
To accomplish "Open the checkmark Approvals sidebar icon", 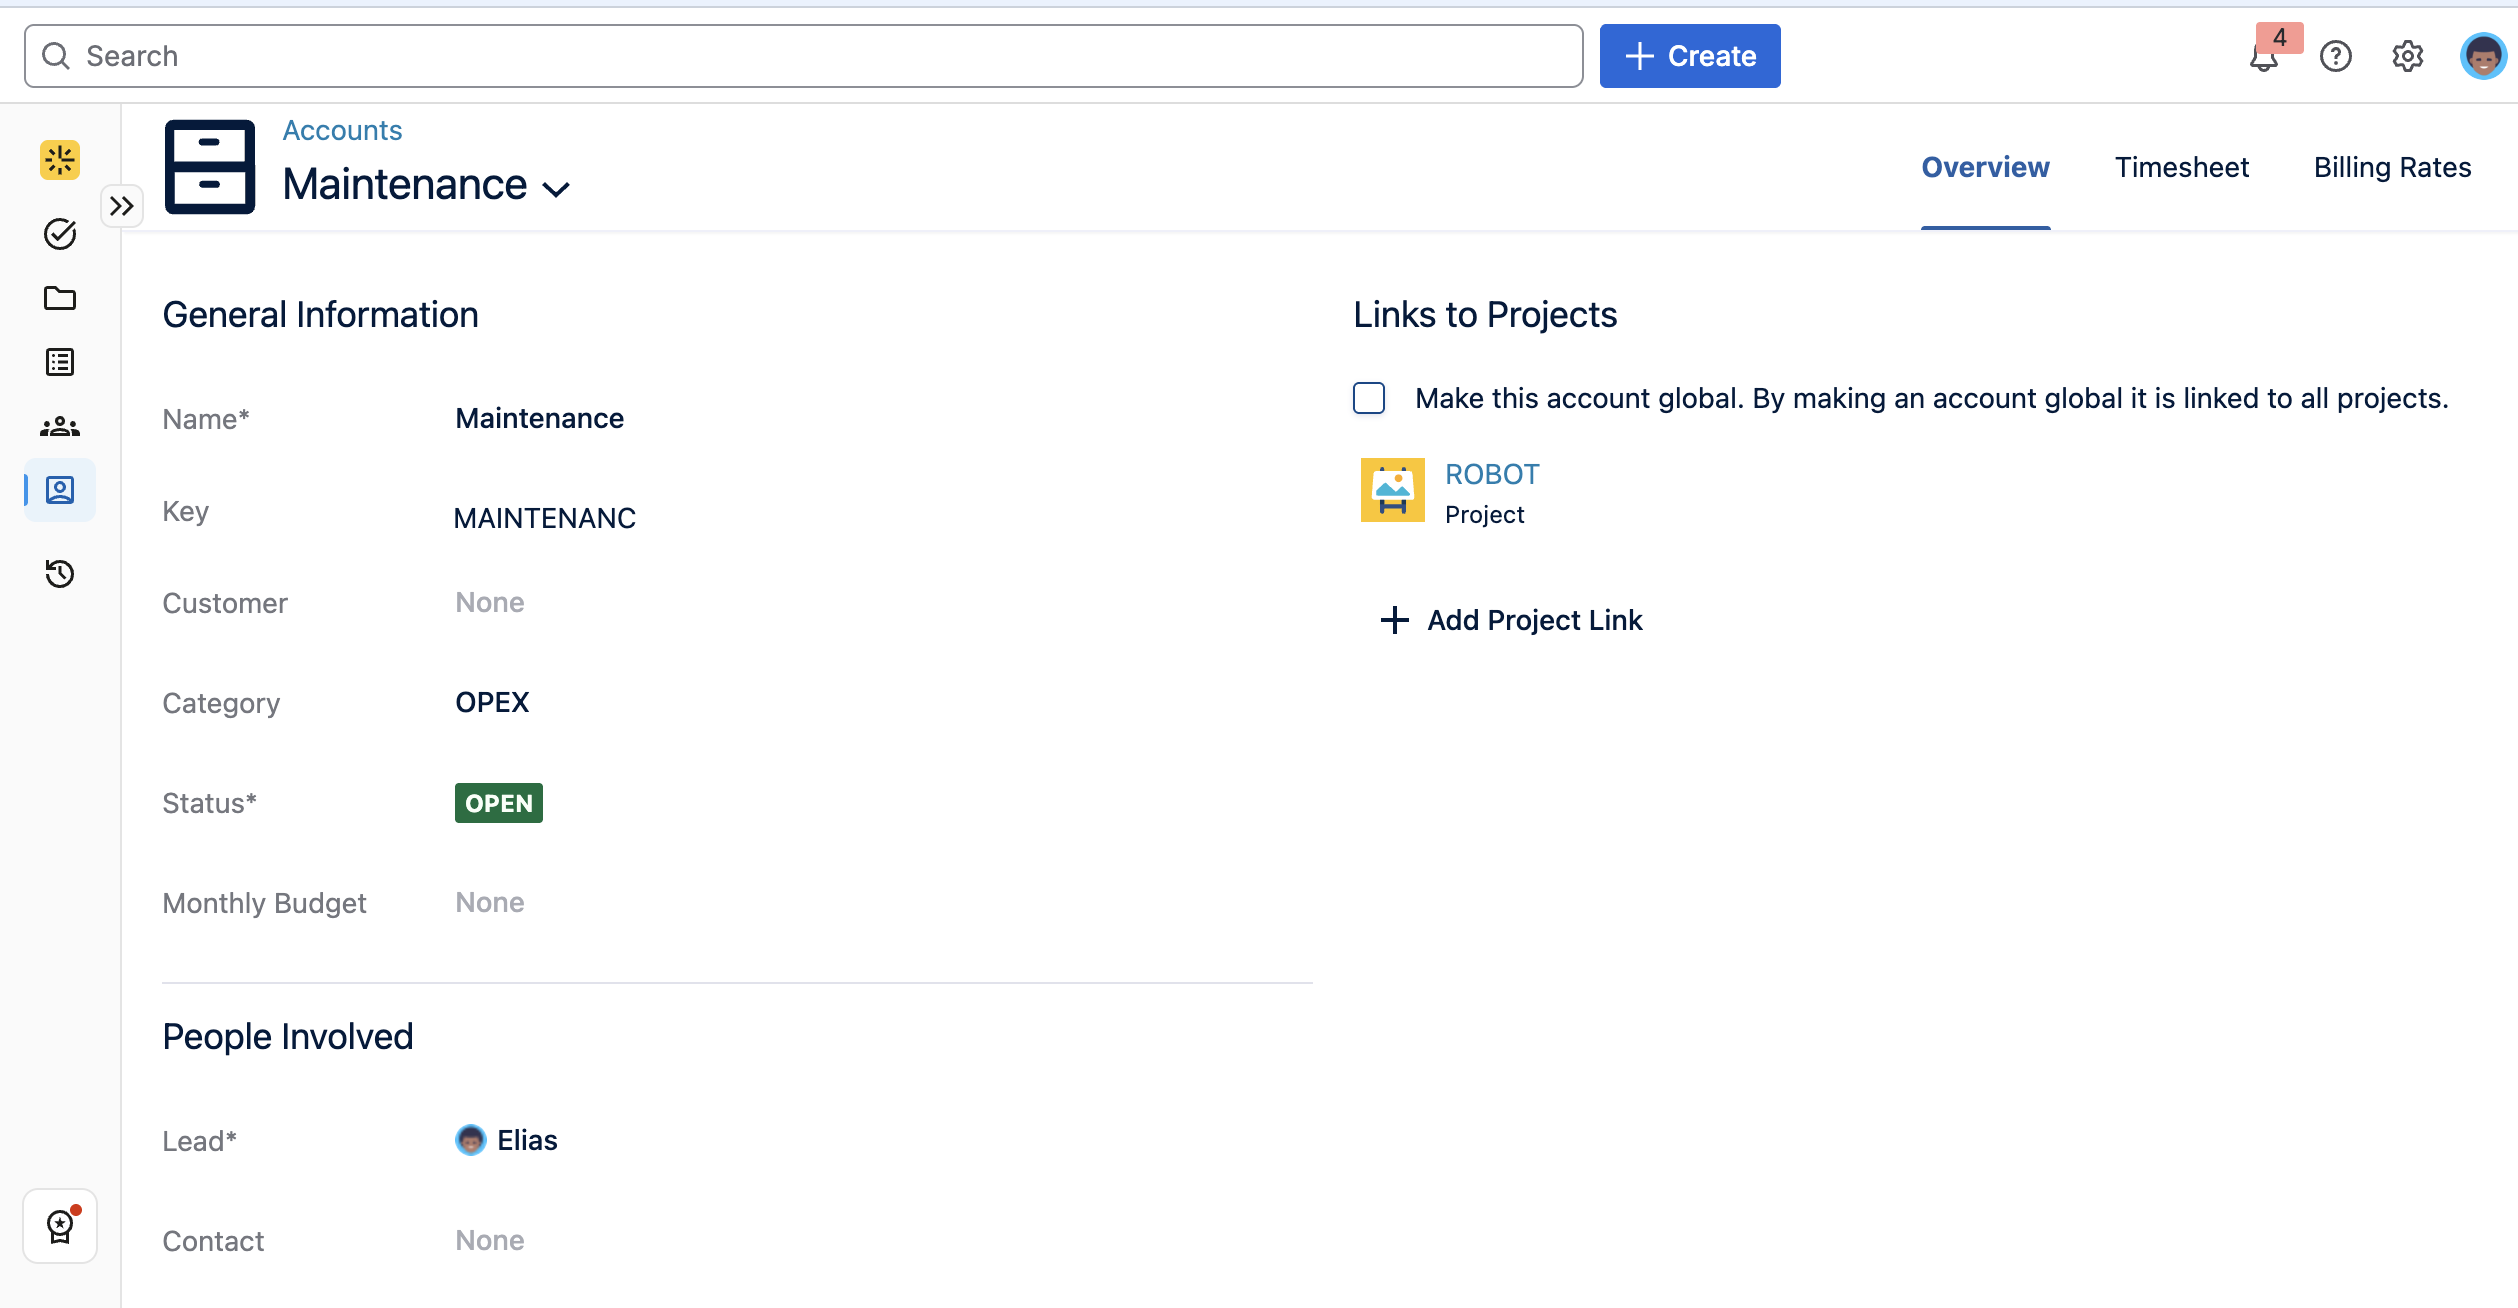I will click(x=60, y=234).
